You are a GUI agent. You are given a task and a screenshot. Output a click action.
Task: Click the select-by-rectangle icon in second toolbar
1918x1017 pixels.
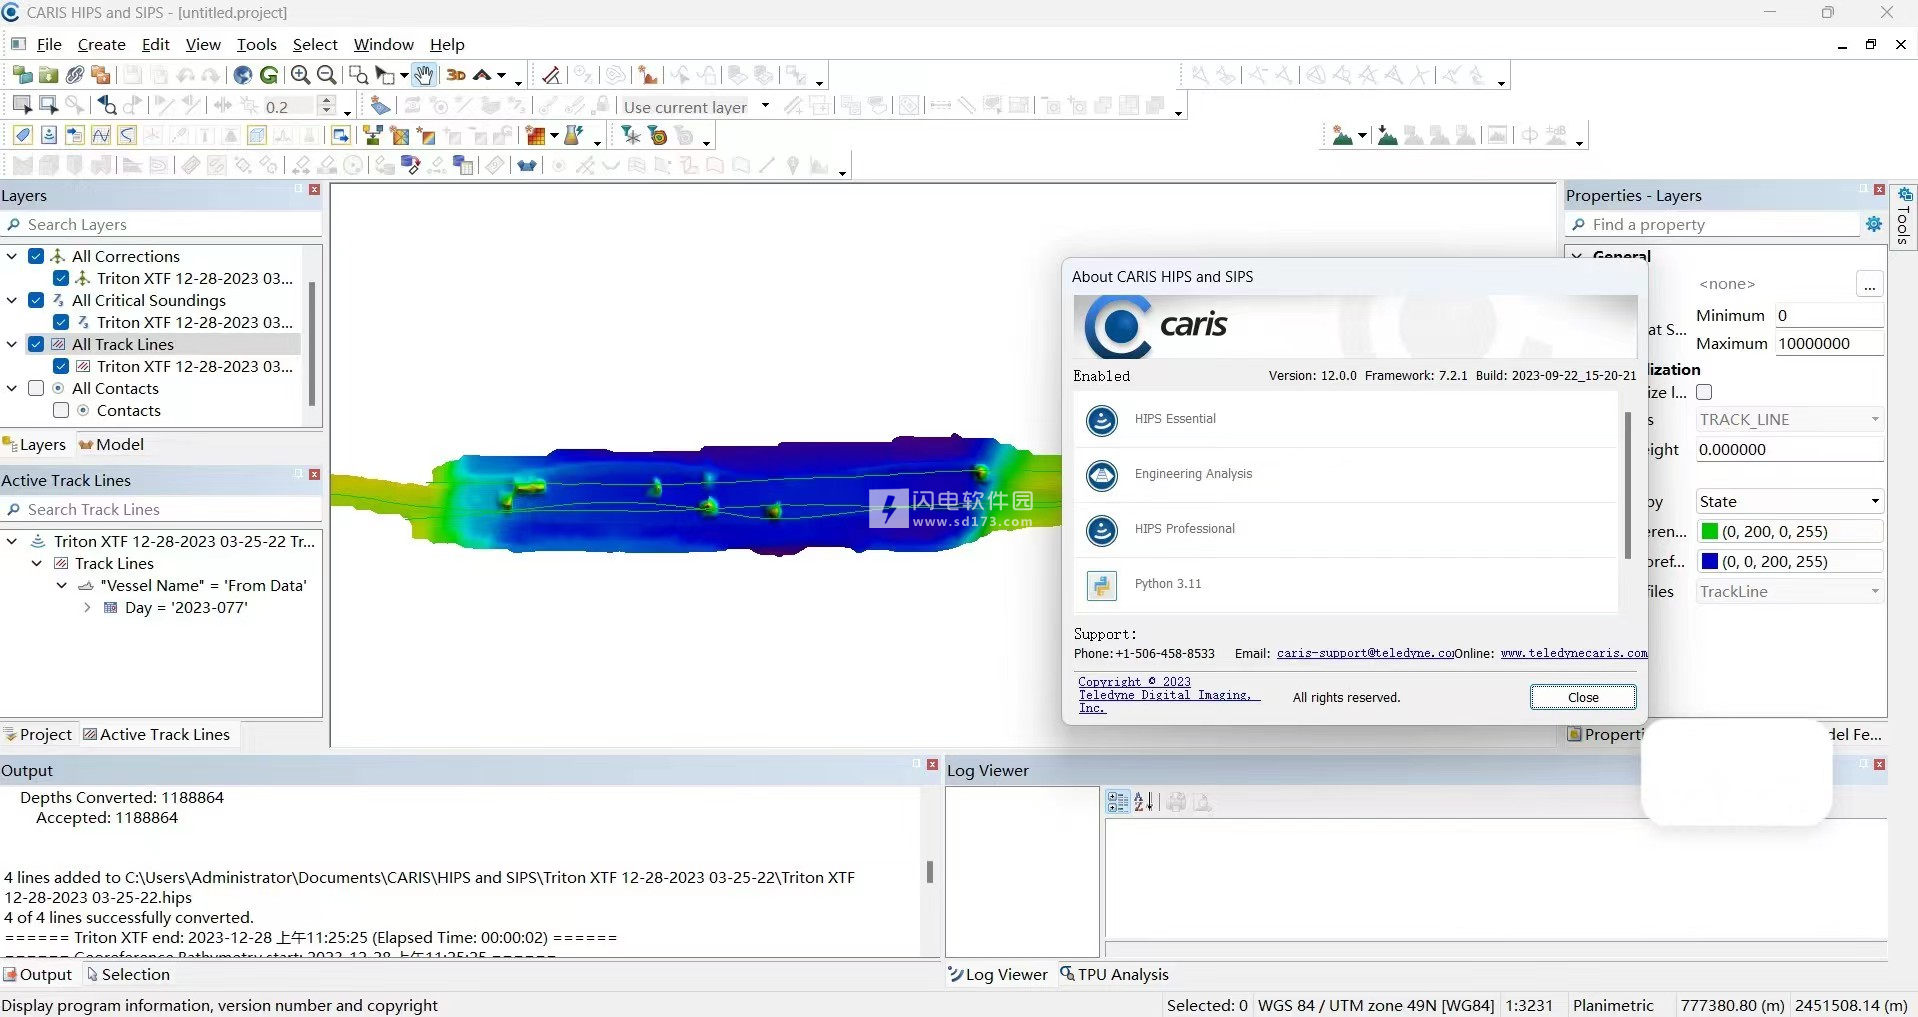coord(22,105)
